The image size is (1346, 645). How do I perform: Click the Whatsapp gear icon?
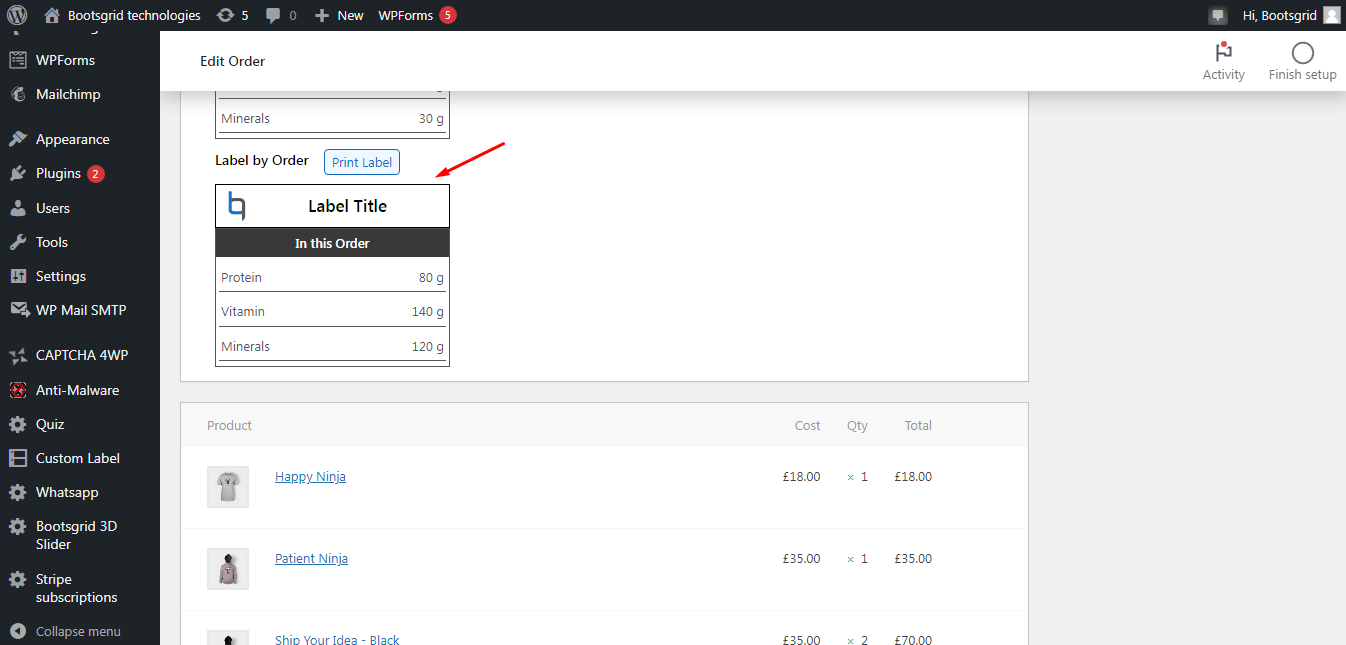point(18,492)
